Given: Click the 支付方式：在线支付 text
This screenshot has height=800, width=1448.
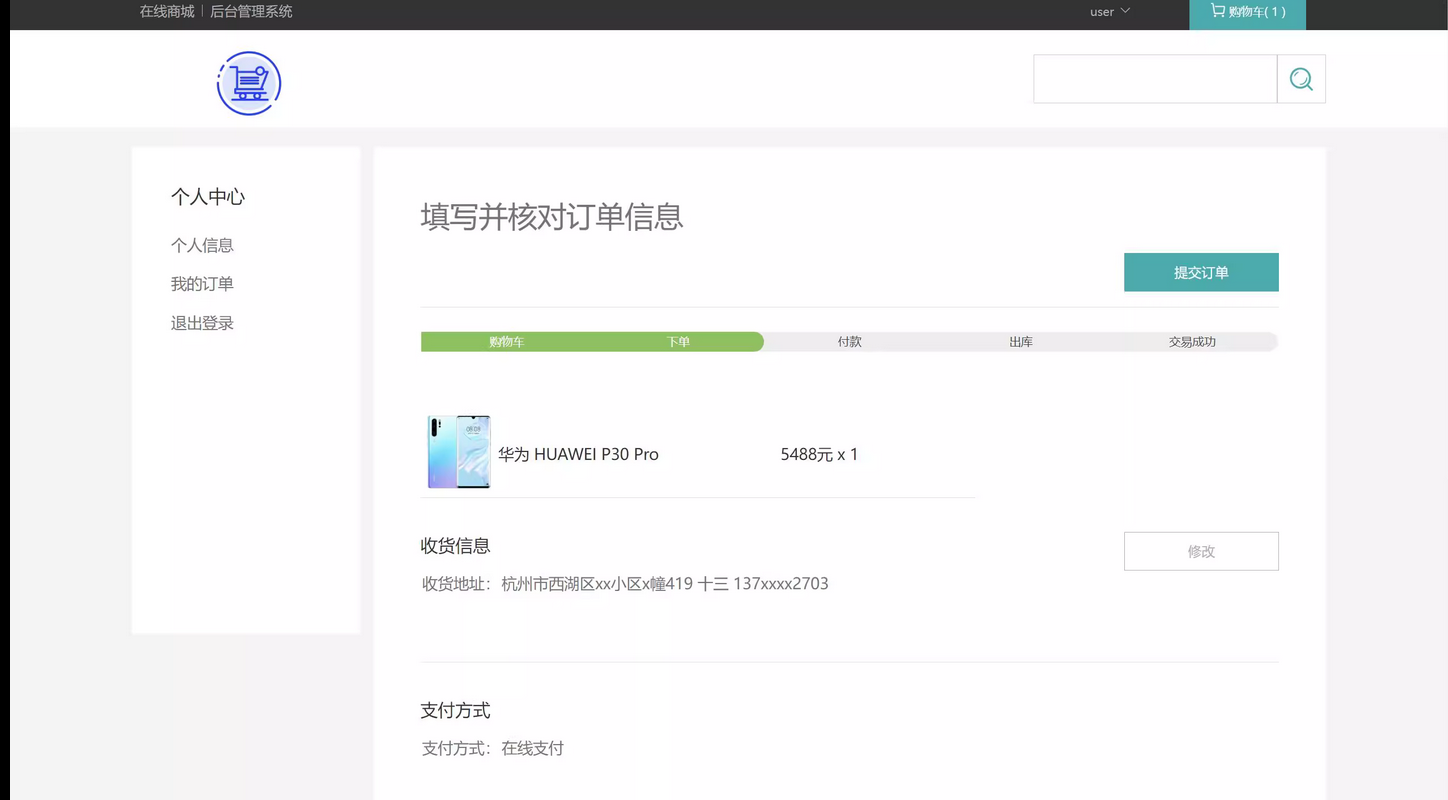Looking at the screenshot, I should [493, 748].
